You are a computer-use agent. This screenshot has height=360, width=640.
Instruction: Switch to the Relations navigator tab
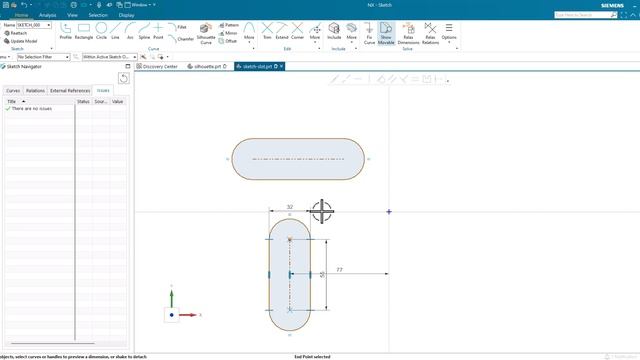35,90
